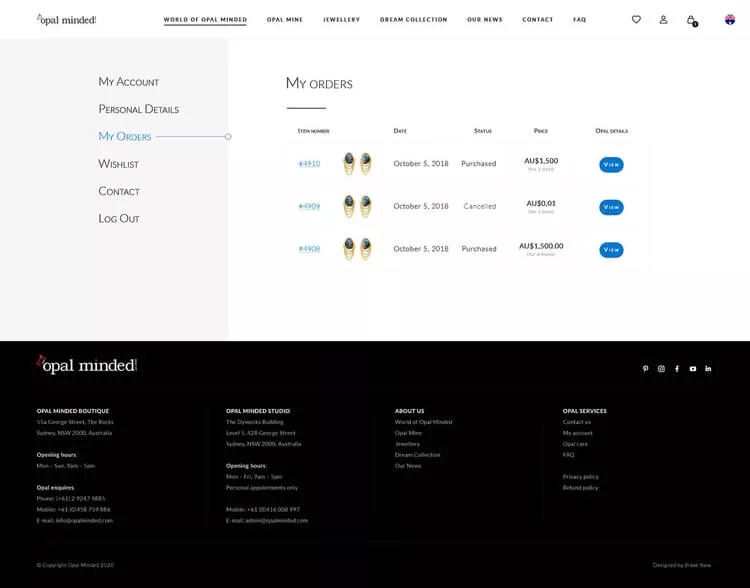Click earrings thumbnail for order #4908

[x=357, y=249]
